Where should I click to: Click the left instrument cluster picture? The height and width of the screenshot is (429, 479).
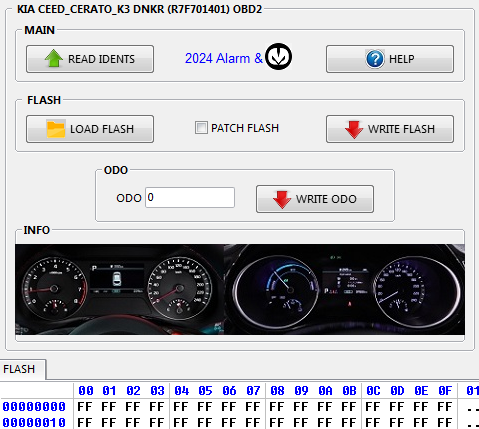119,289
